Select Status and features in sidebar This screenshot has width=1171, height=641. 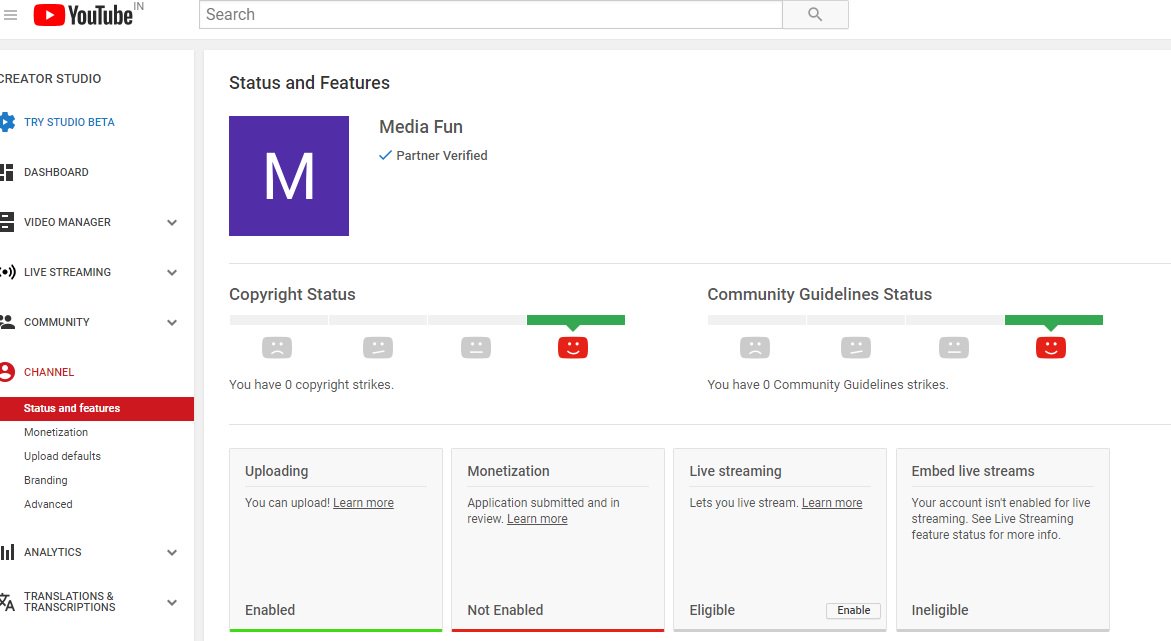97,409
